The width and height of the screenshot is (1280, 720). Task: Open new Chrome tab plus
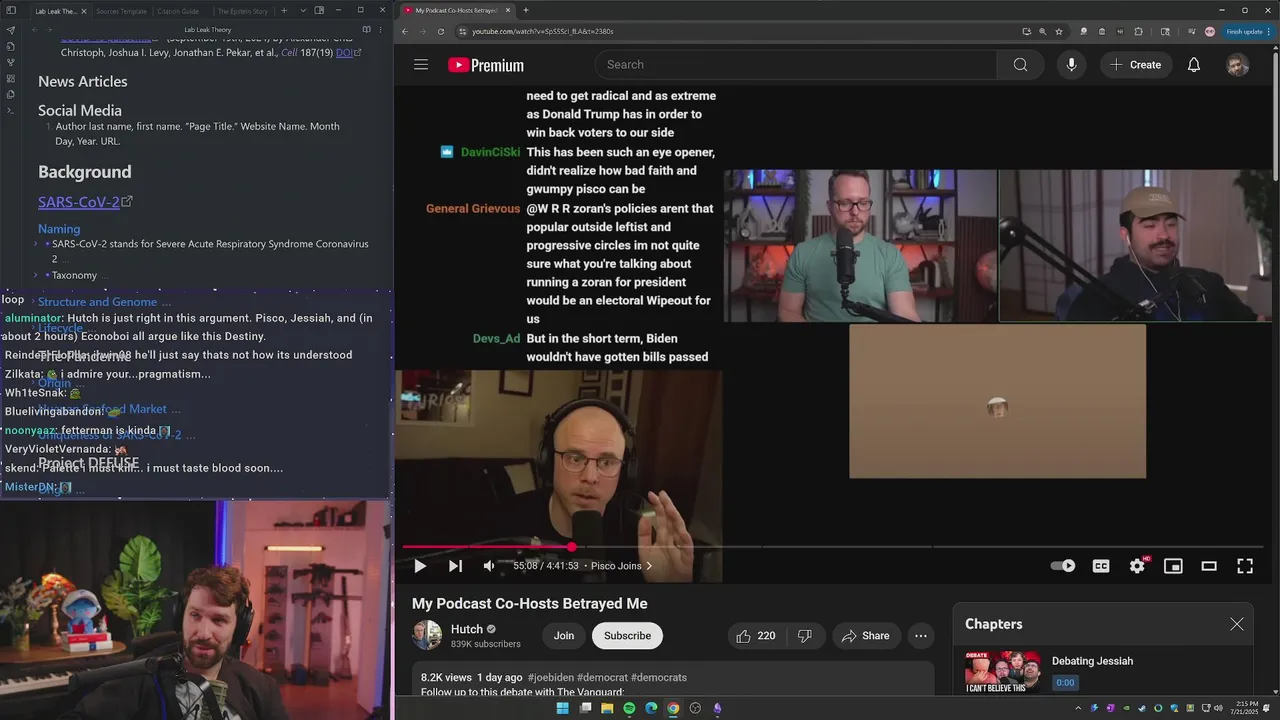coord(526,10)
